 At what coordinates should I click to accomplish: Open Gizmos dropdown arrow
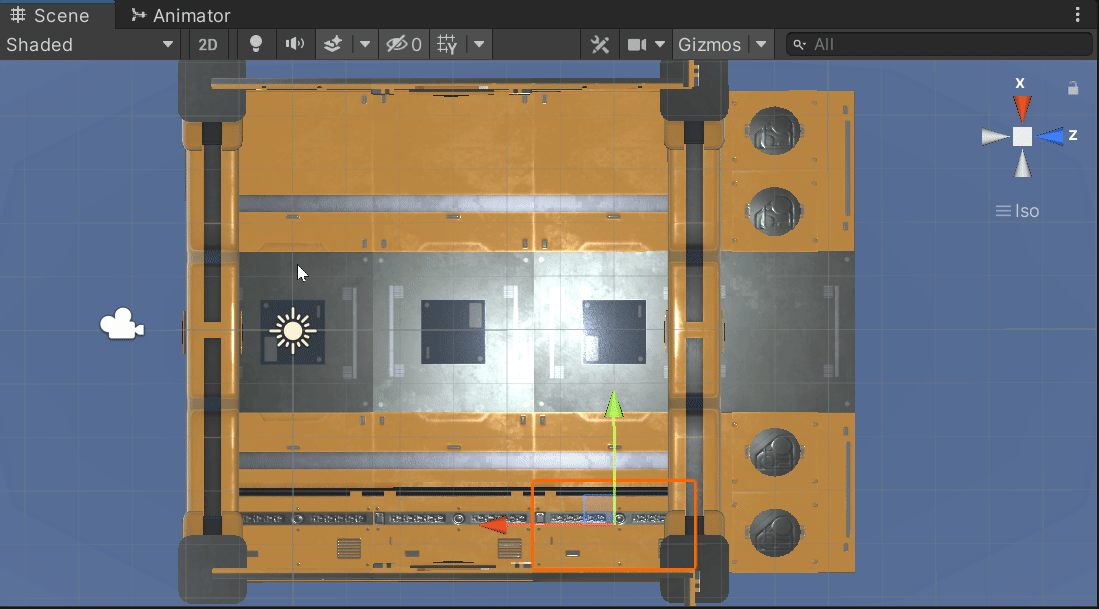[x=761, y=45]
